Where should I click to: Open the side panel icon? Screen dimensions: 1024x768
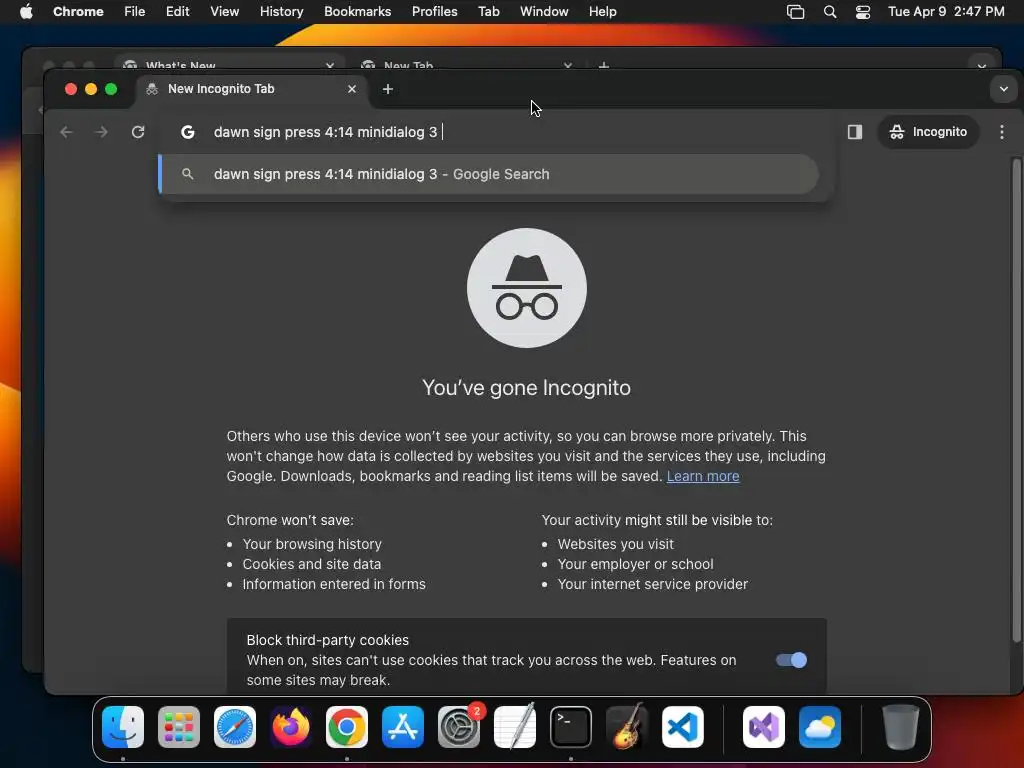click(855, 132)
